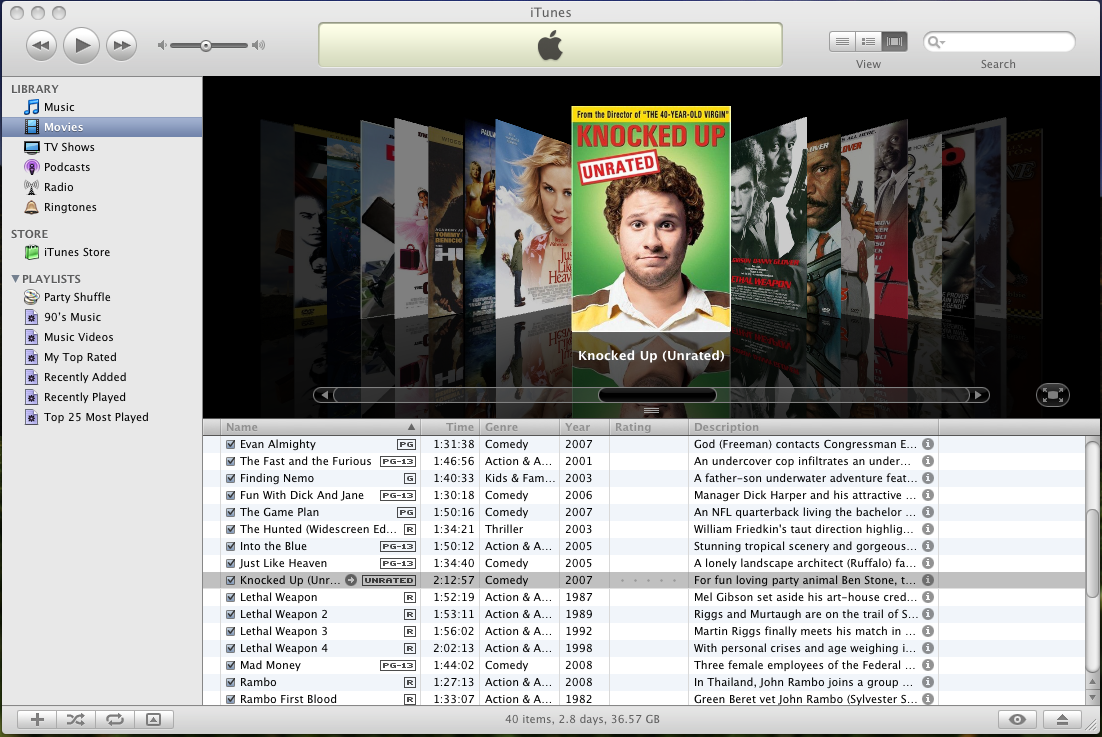Reverse the Name column sort order
The image size is (1102, 737).
point(242,426)
